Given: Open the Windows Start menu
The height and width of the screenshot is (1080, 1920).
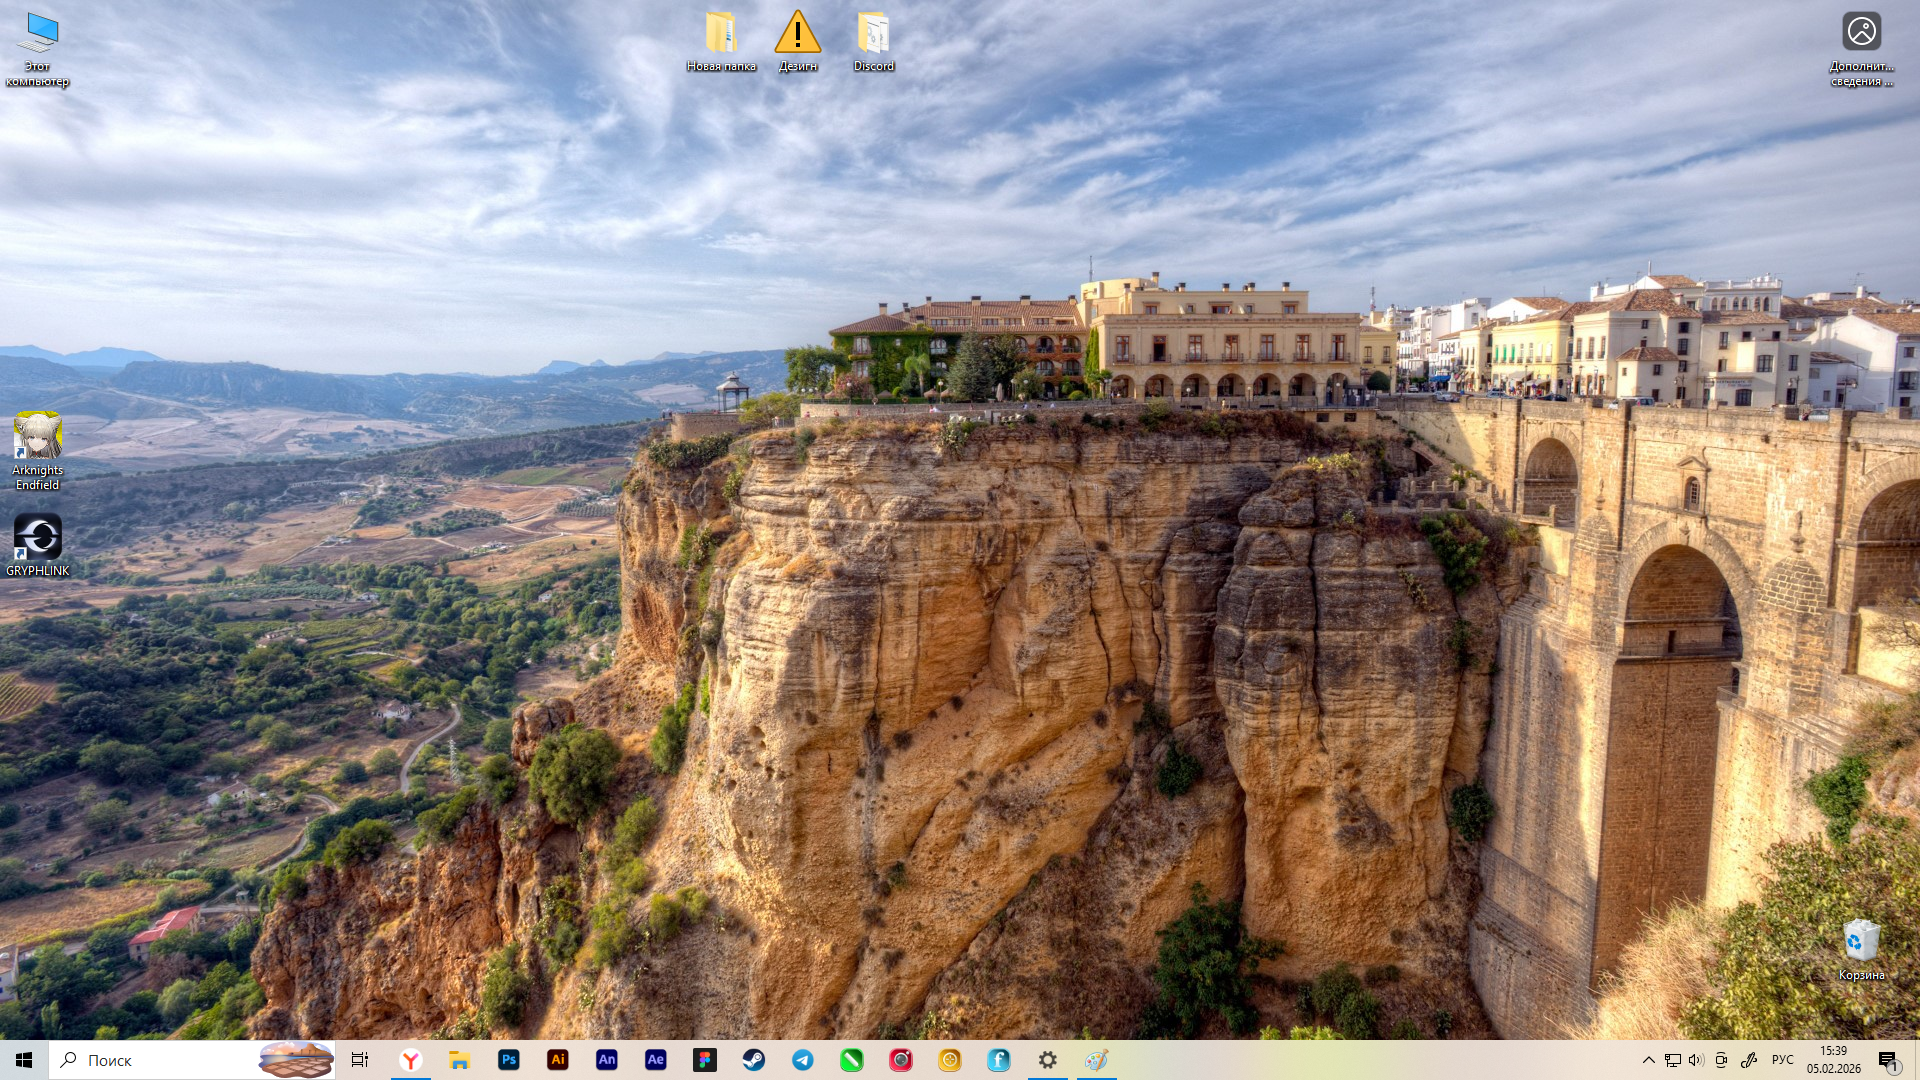Looking at the screenshot, I should (24, 1060).
